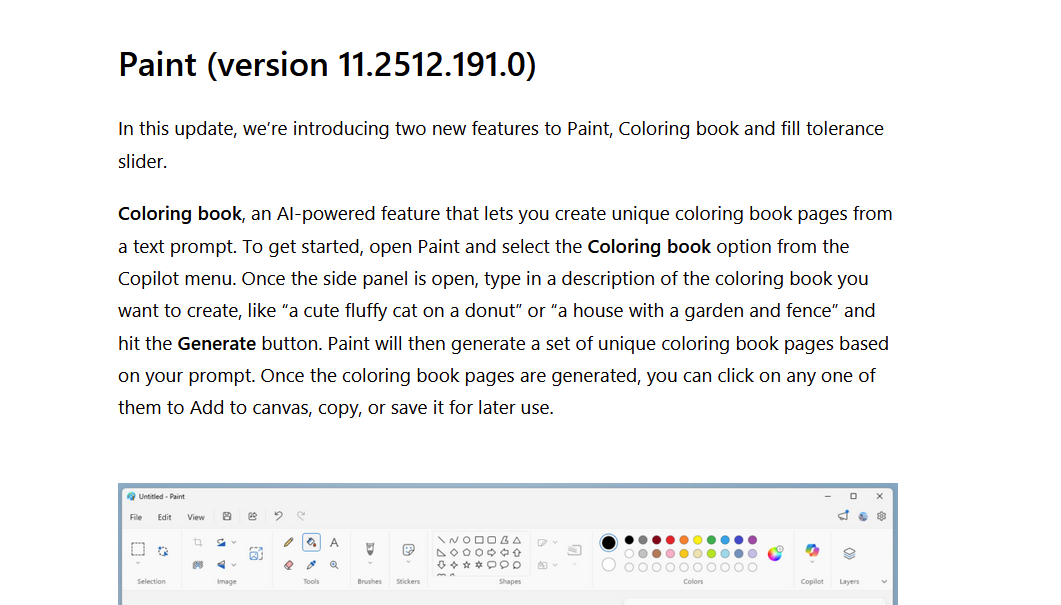Open the Edit menu

(164, 517)
